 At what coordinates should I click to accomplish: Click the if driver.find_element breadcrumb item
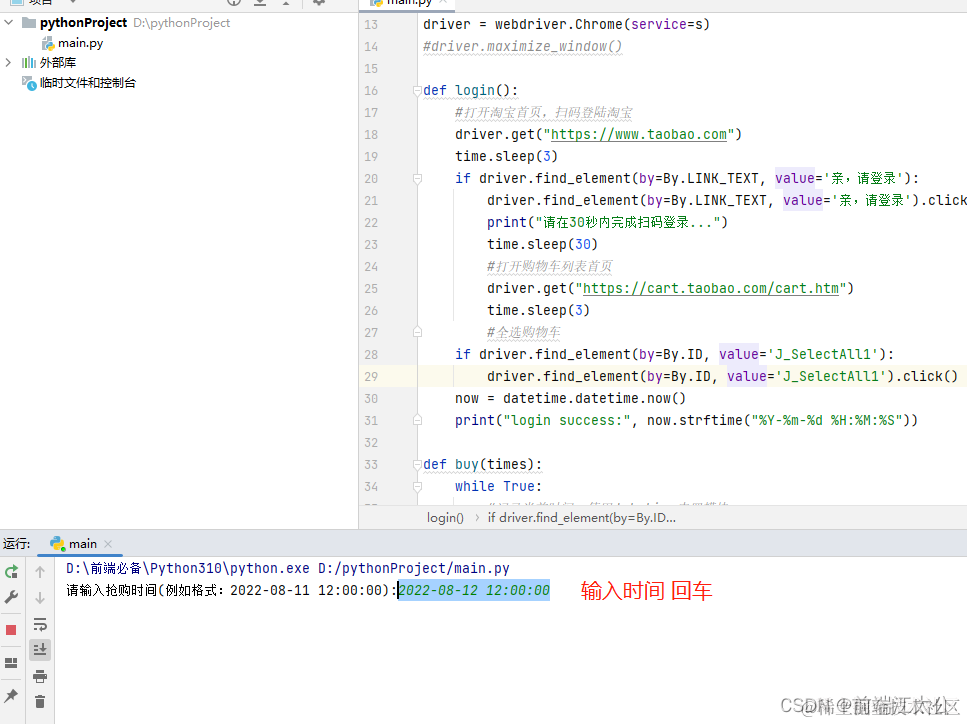tap(582, 518)
